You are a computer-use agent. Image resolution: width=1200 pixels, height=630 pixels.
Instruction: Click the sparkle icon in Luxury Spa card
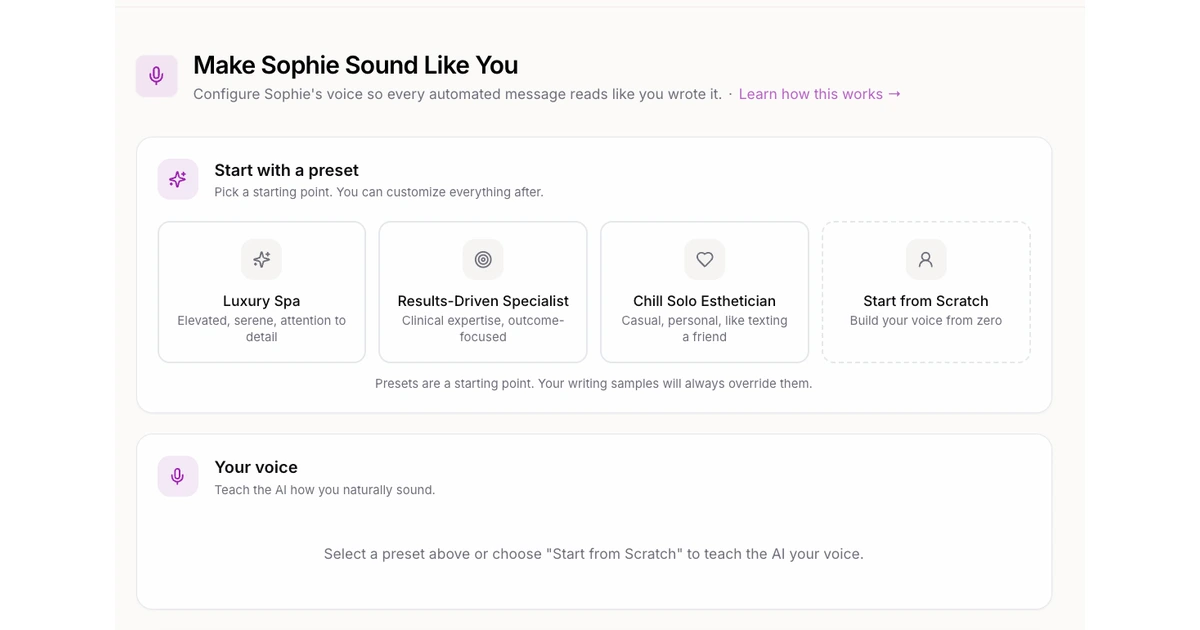[261, 260]
